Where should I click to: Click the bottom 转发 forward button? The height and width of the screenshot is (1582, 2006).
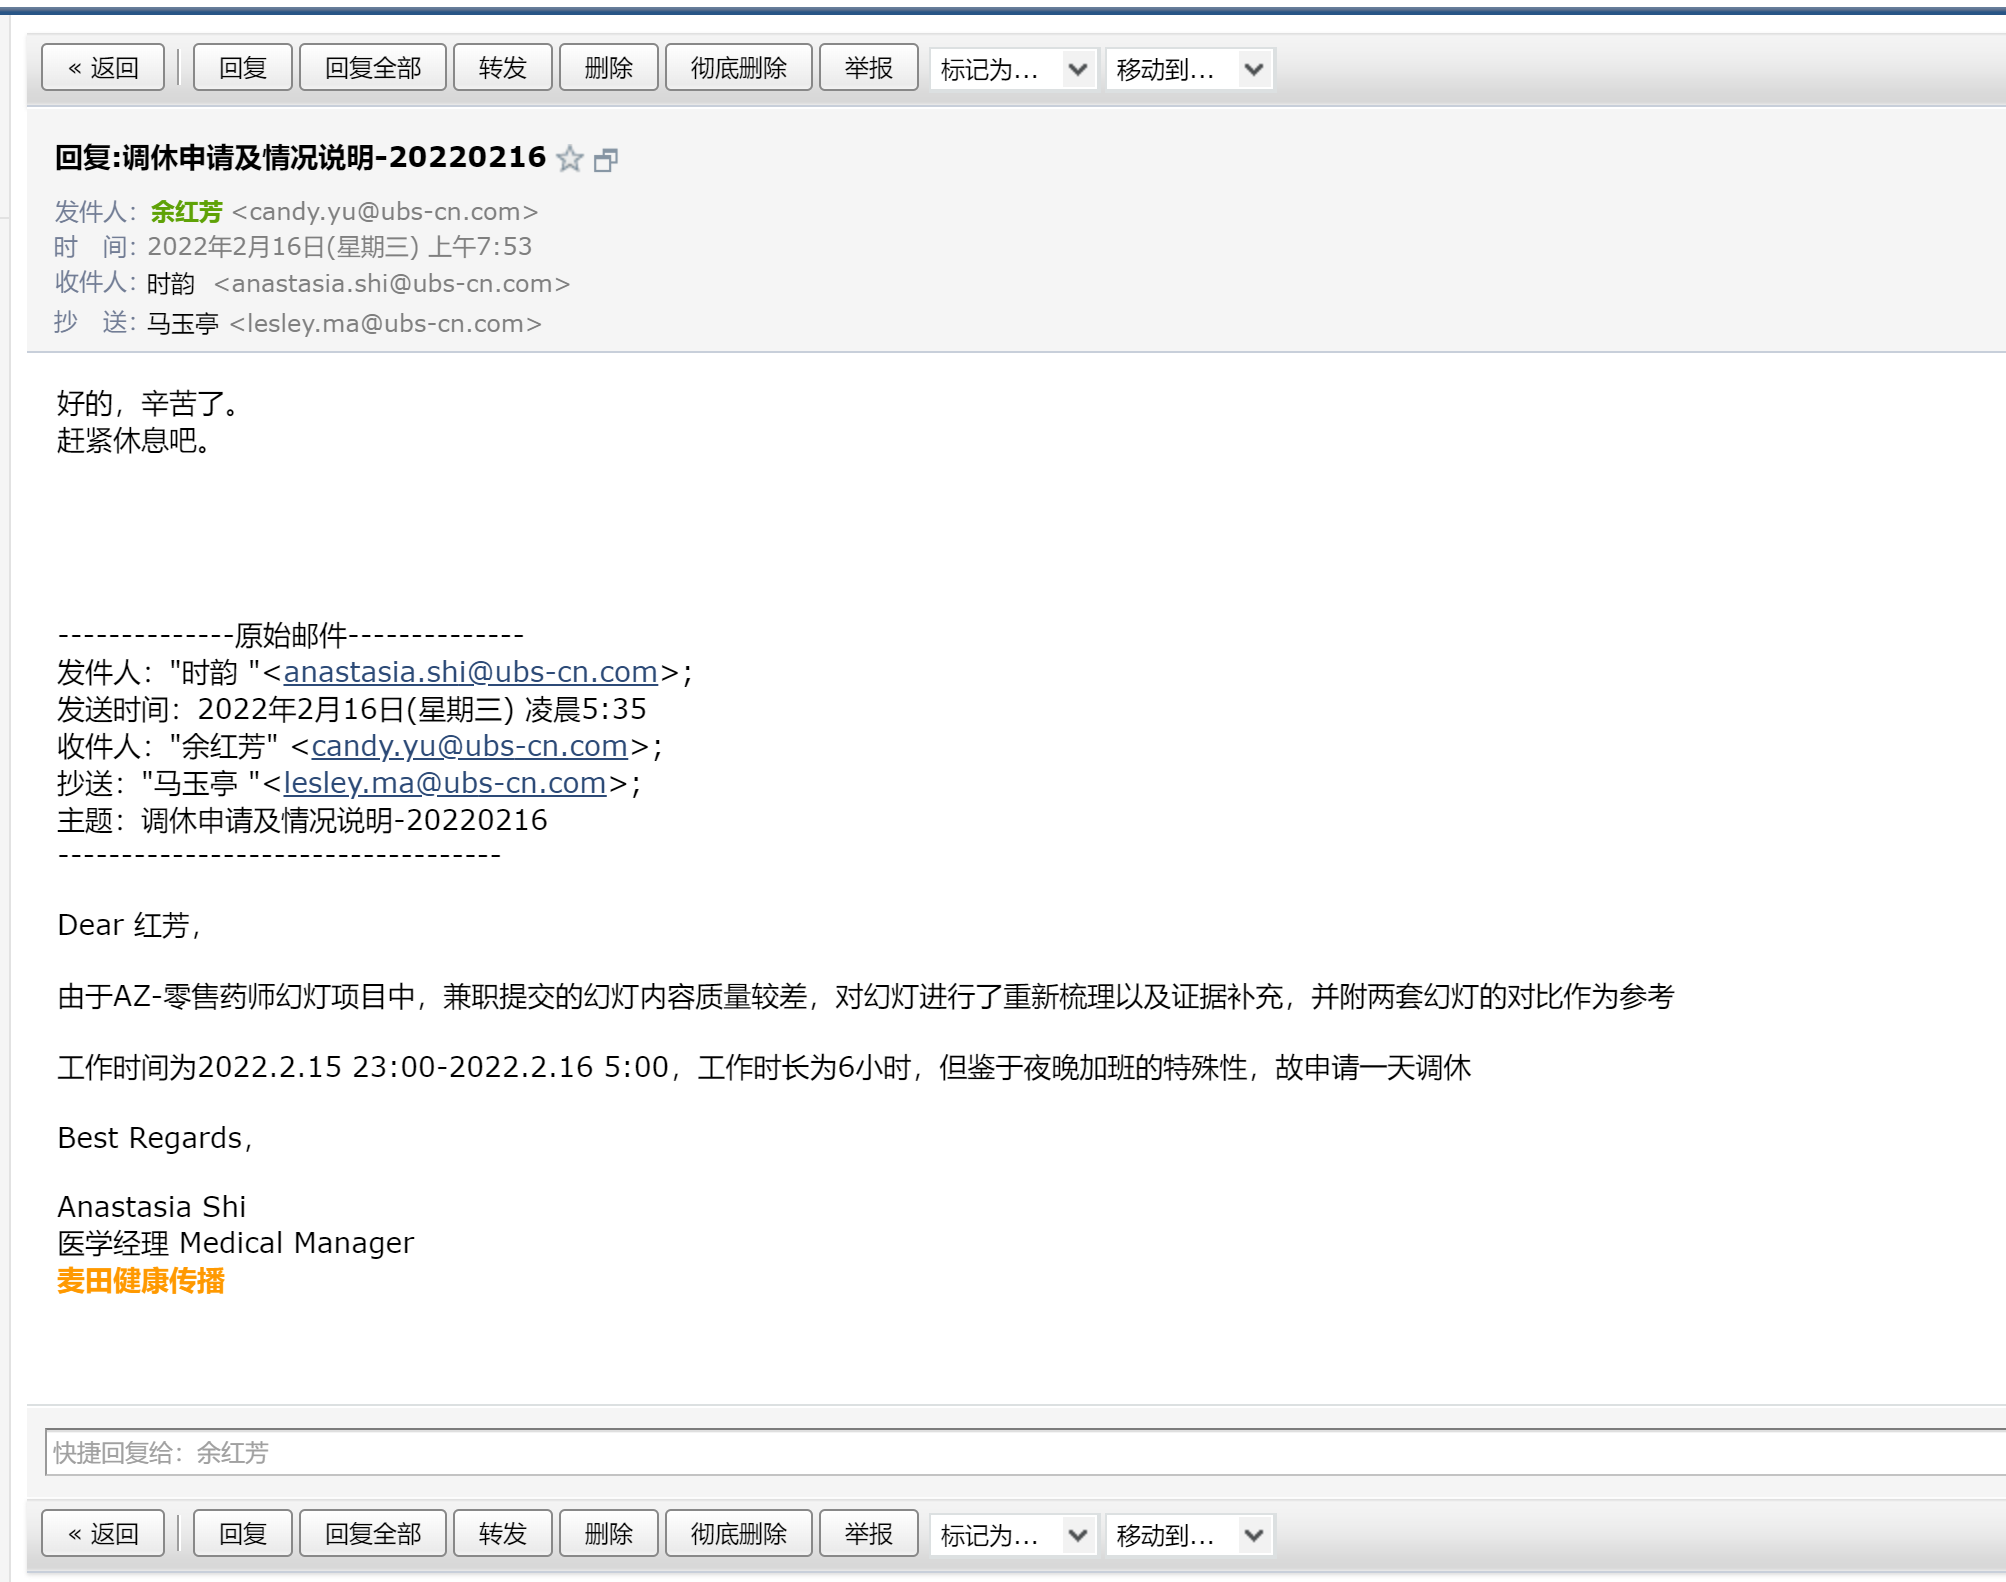[502, 1533]
